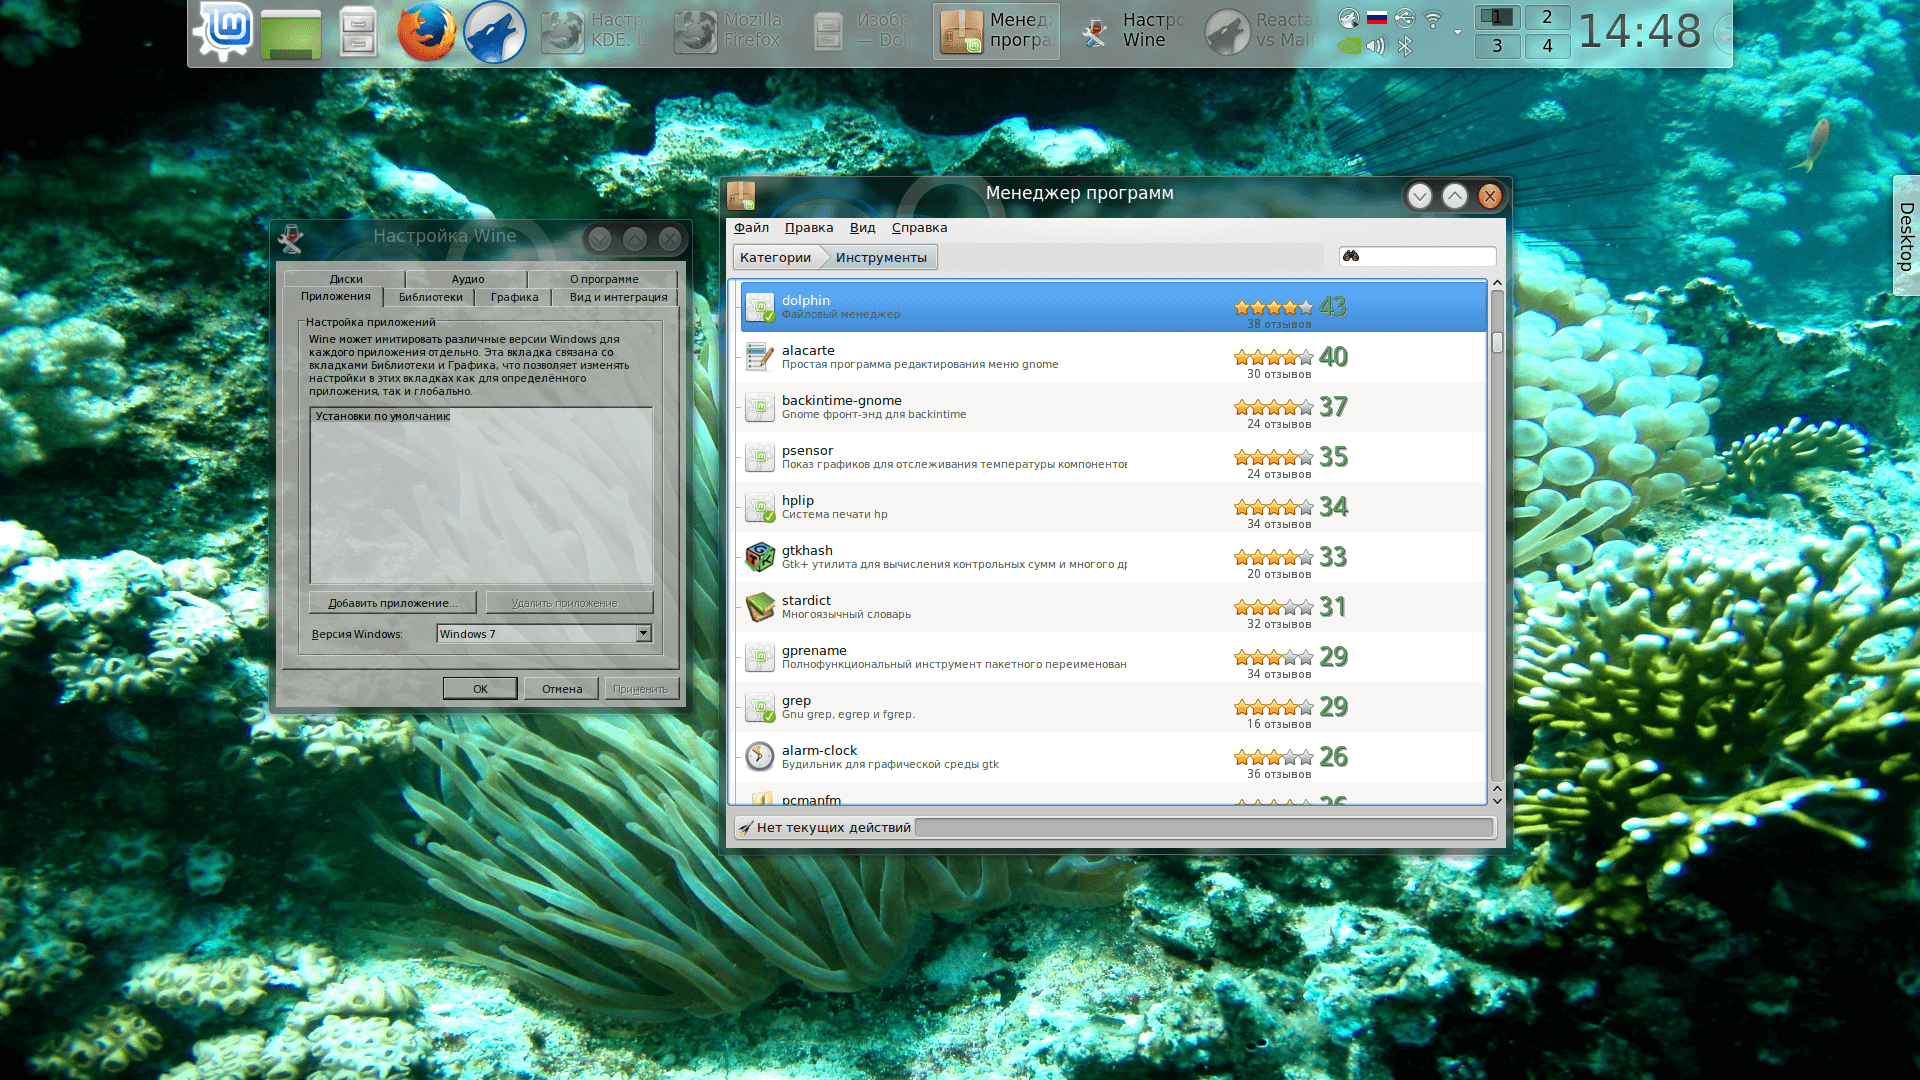Viewport: 1920px width, 1080px height.
Task: Click the Wi-Fi network tray icon
Action: tap(1433, 18)
